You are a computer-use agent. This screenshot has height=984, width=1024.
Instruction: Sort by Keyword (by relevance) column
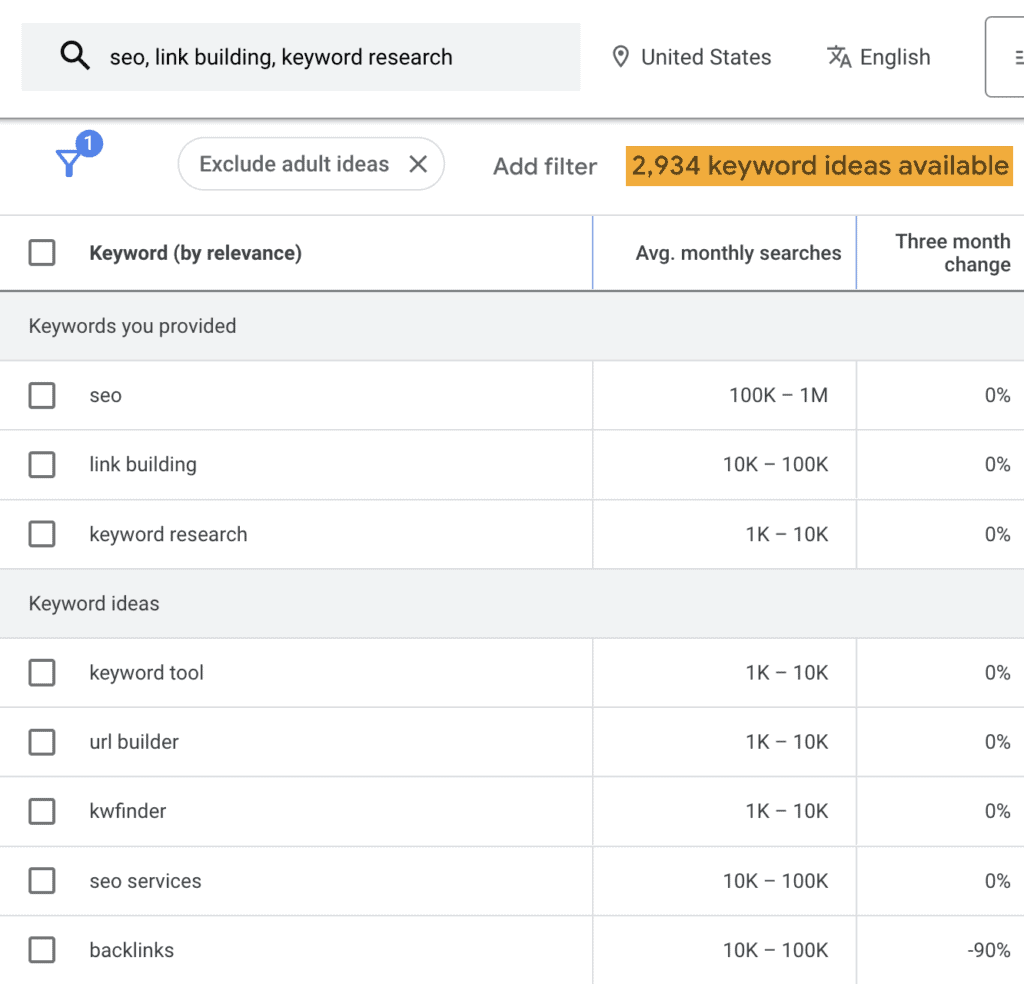click(x=195, y=252)
